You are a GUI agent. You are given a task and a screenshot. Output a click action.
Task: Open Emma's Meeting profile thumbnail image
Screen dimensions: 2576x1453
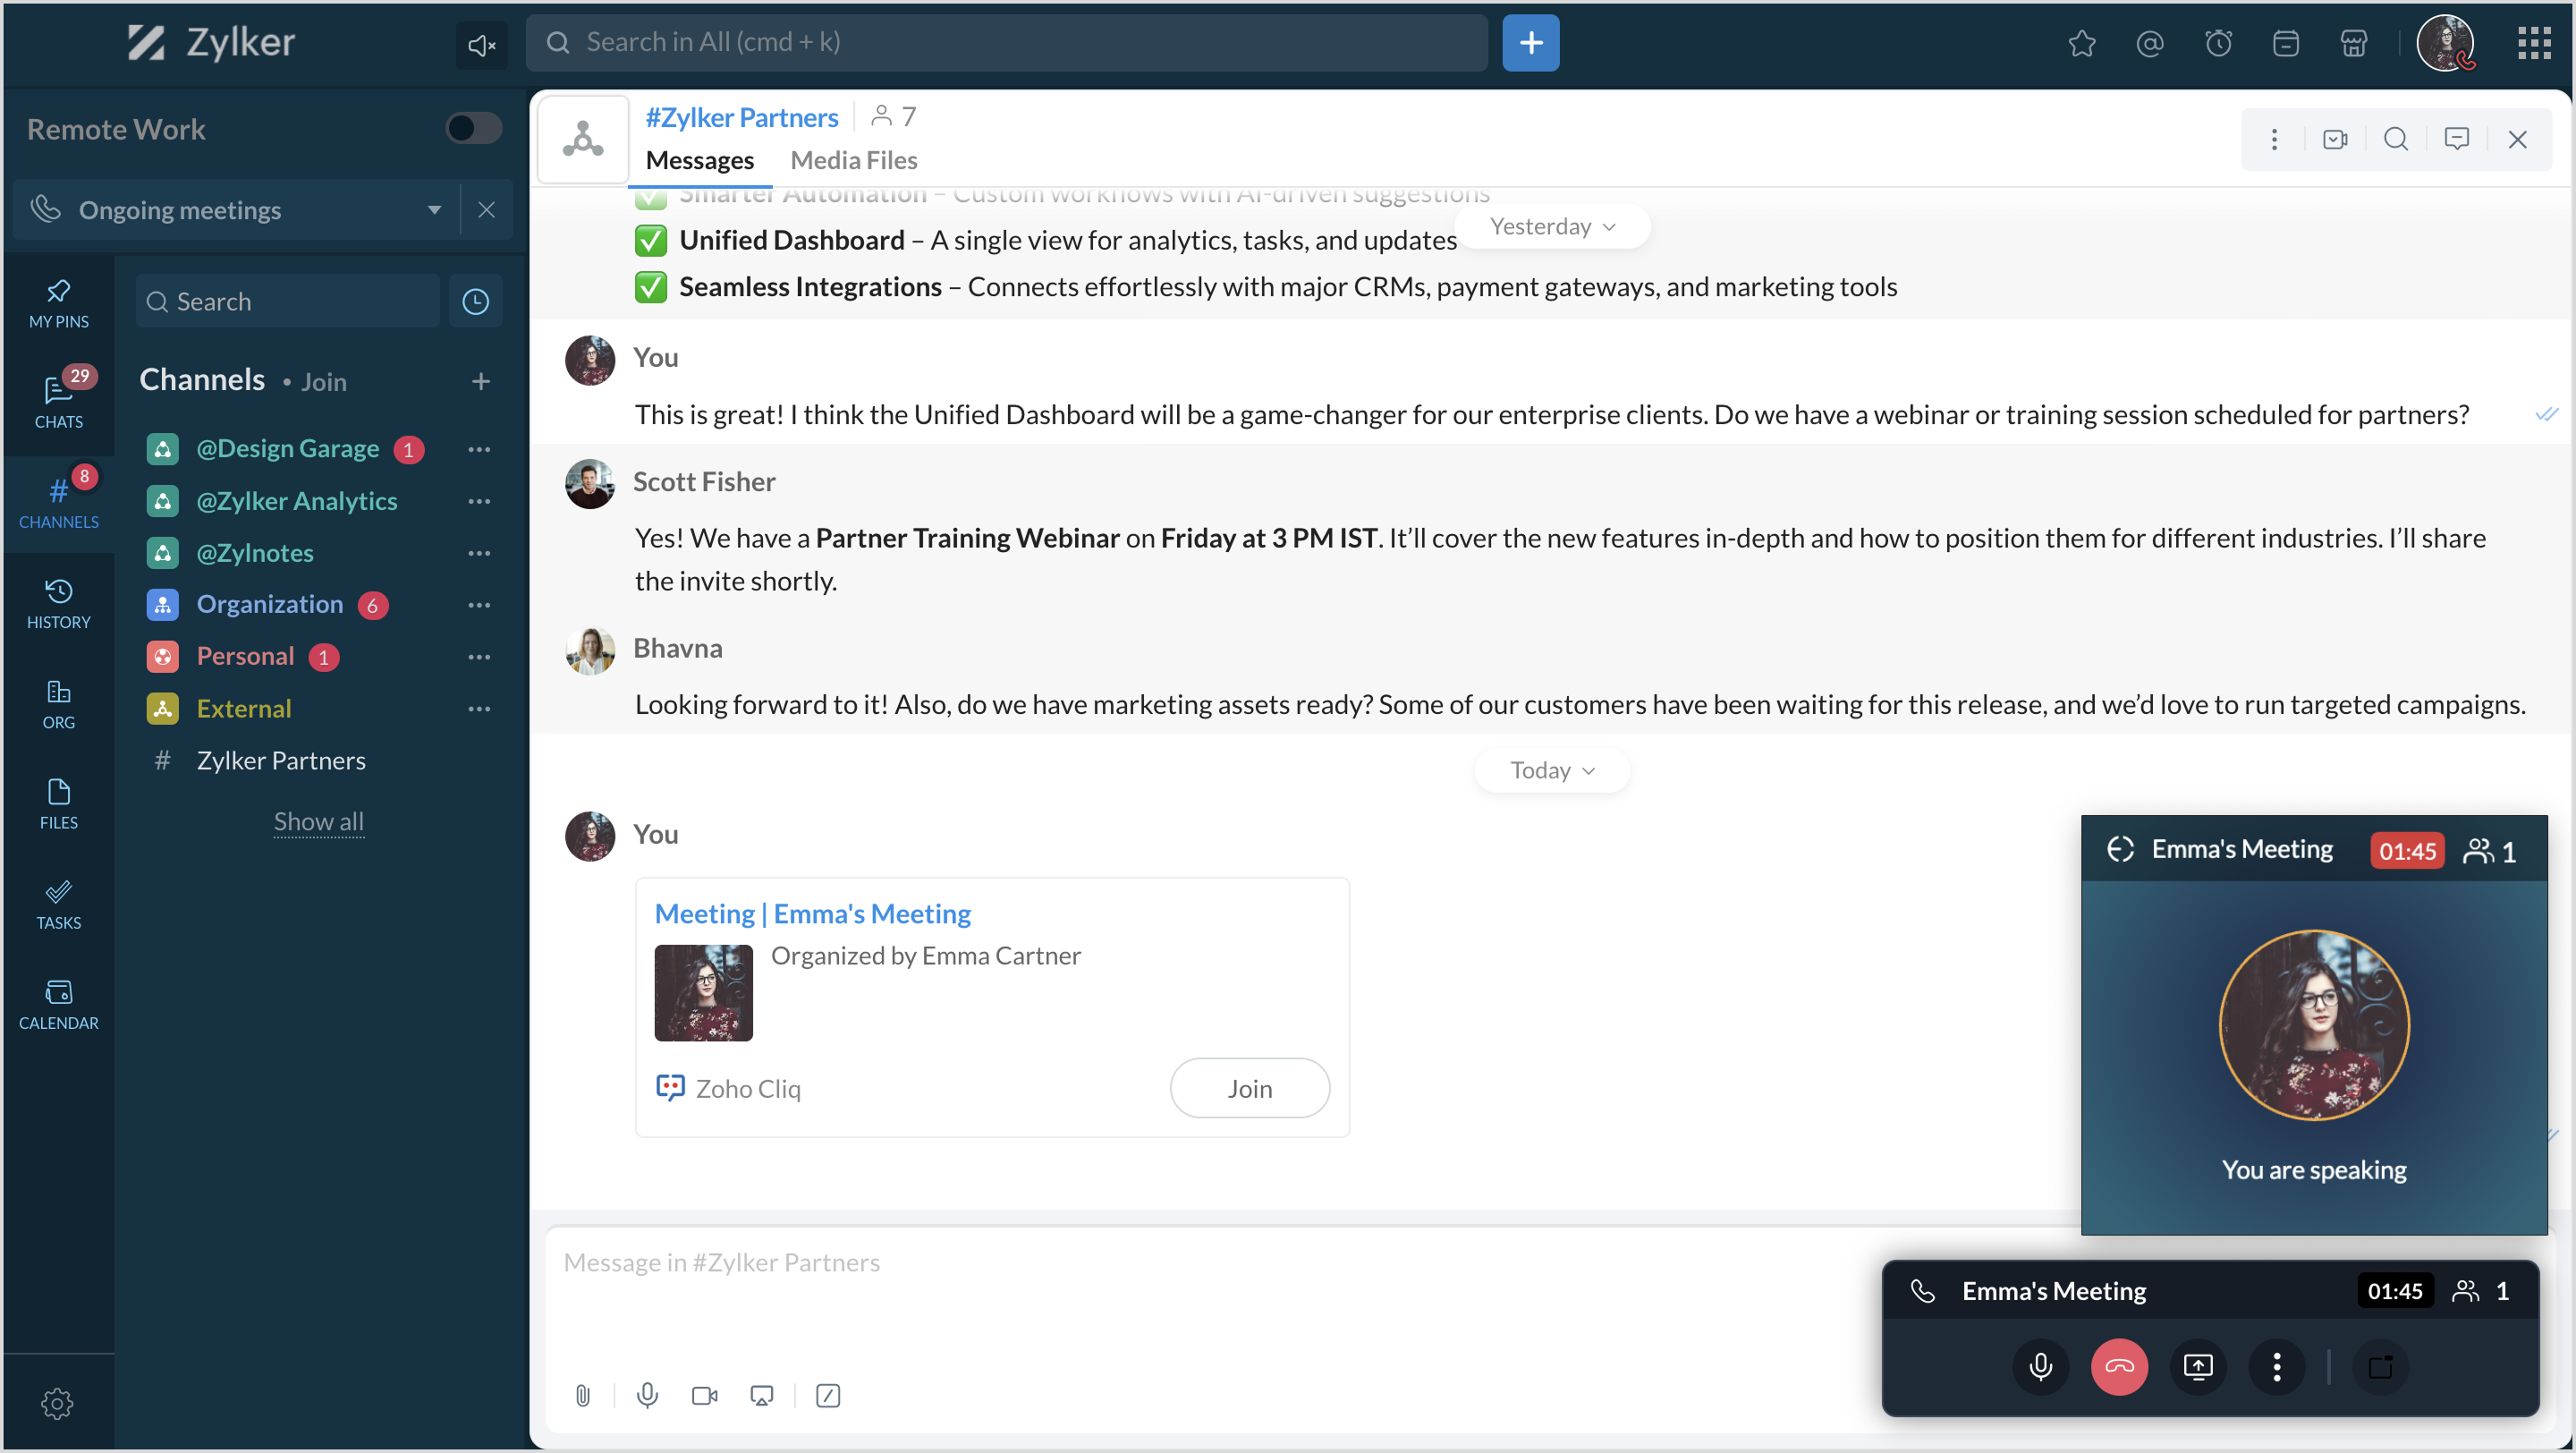pos(703,993)
